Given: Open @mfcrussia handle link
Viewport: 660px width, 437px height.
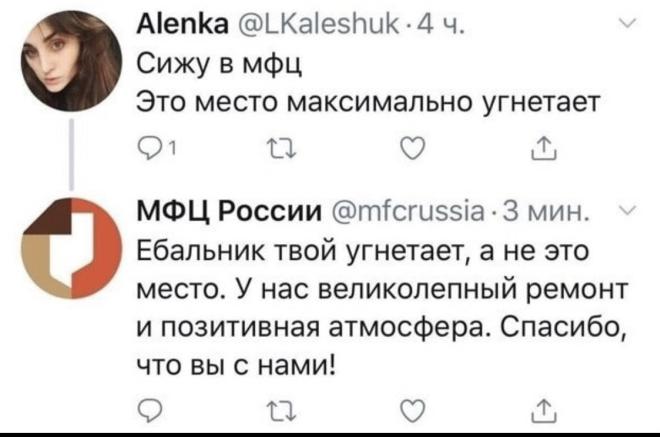Looking at the screenshot, I should tap(408, 211).
